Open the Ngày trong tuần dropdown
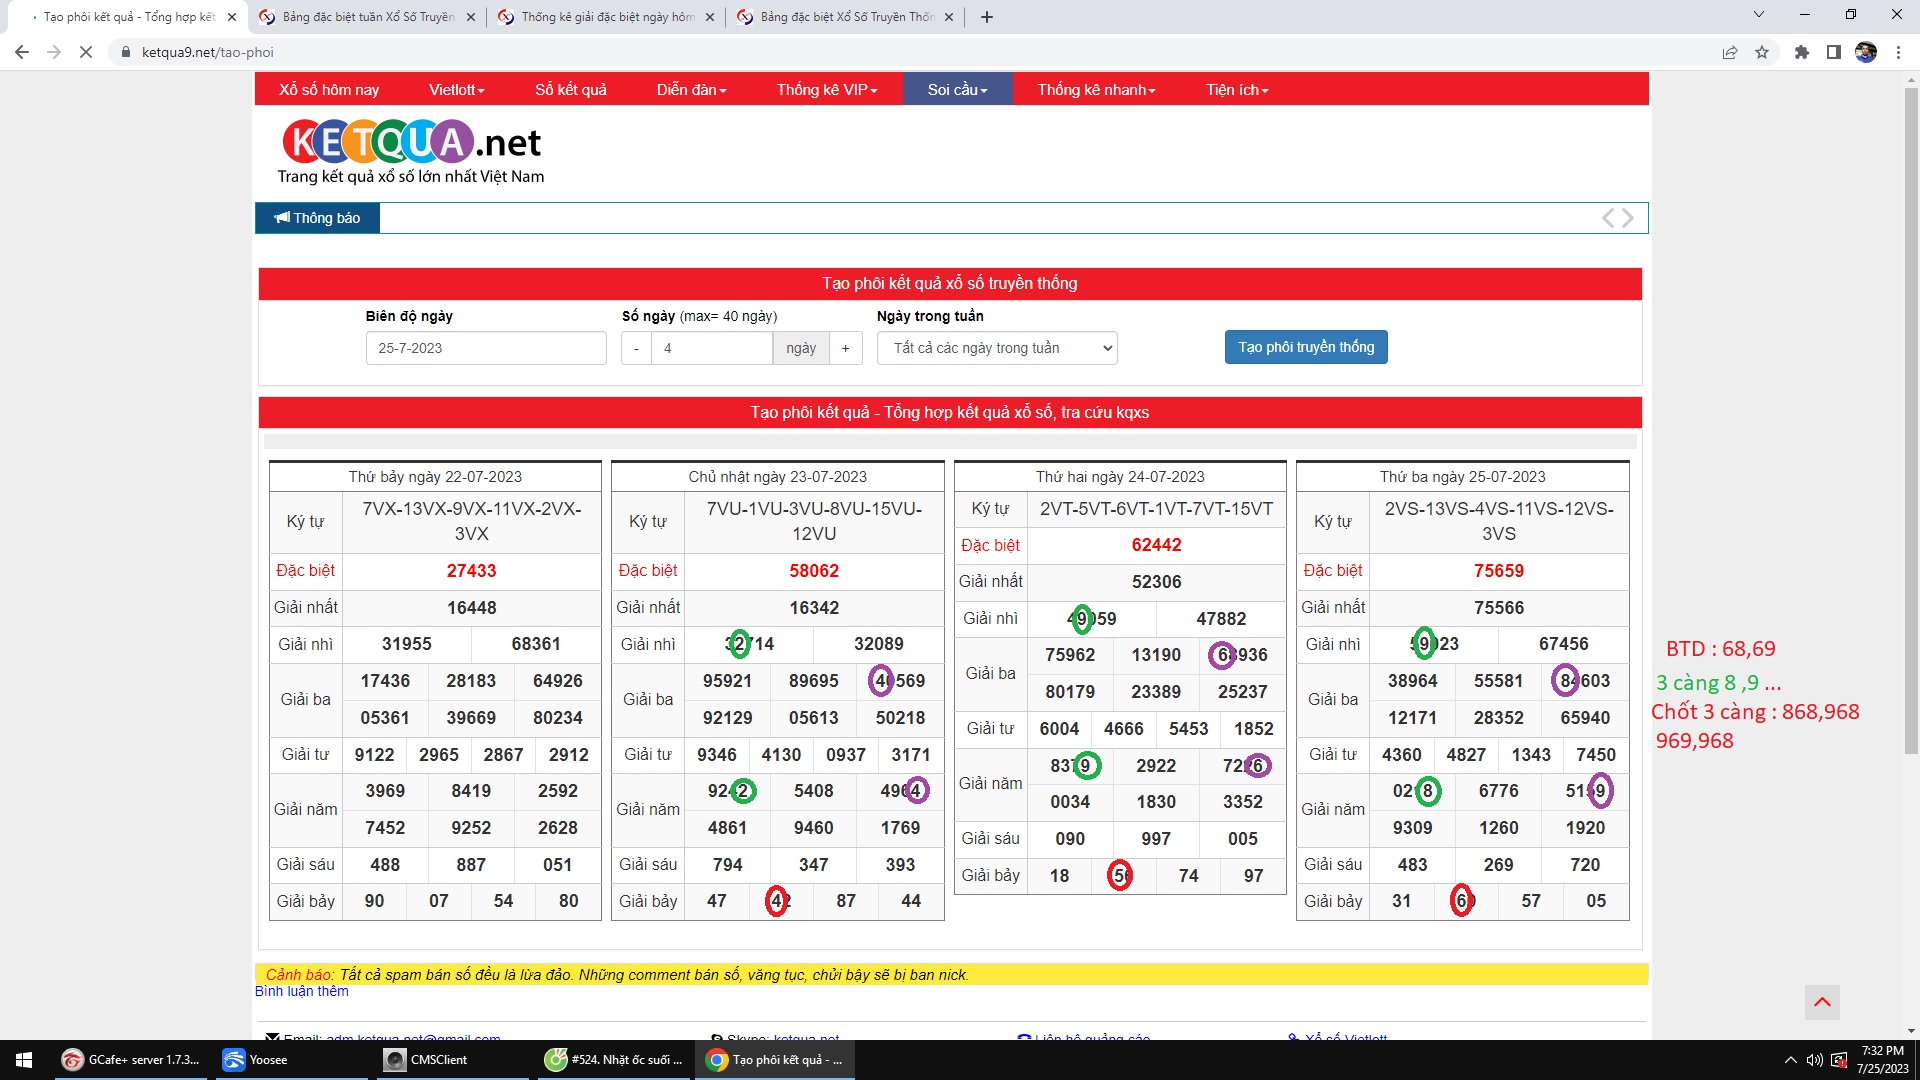 (997, 348)
